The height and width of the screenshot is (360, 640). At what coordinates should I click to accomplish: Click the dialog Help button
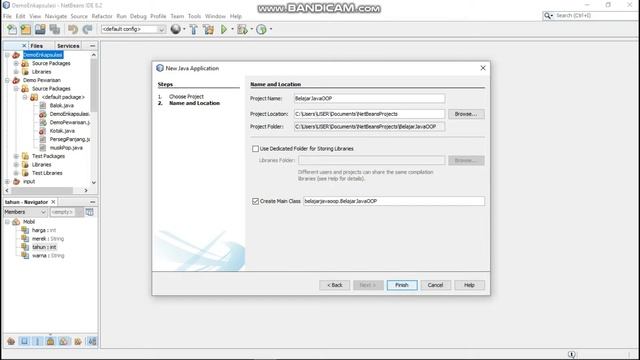469,285
